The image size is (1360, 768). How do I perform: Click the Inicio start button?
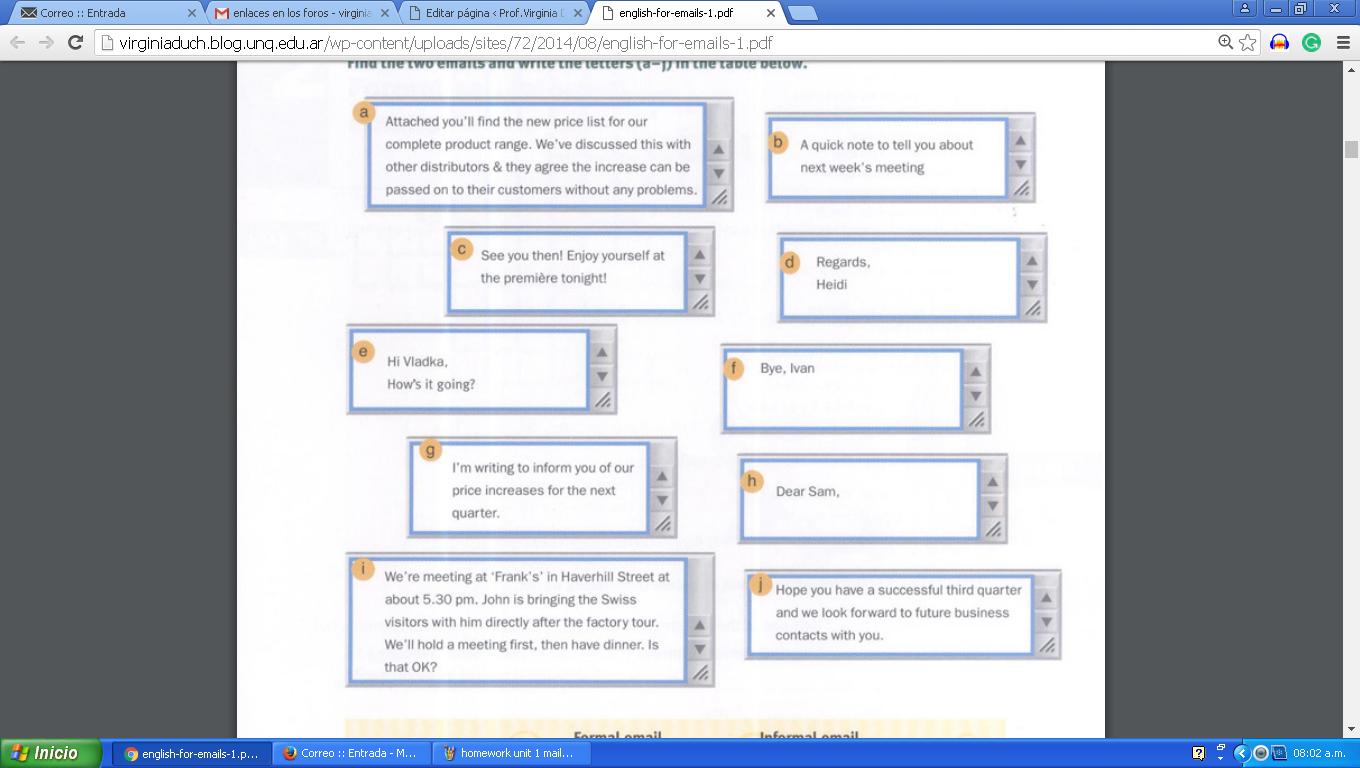pyautogui.click(x=52, y=753)
